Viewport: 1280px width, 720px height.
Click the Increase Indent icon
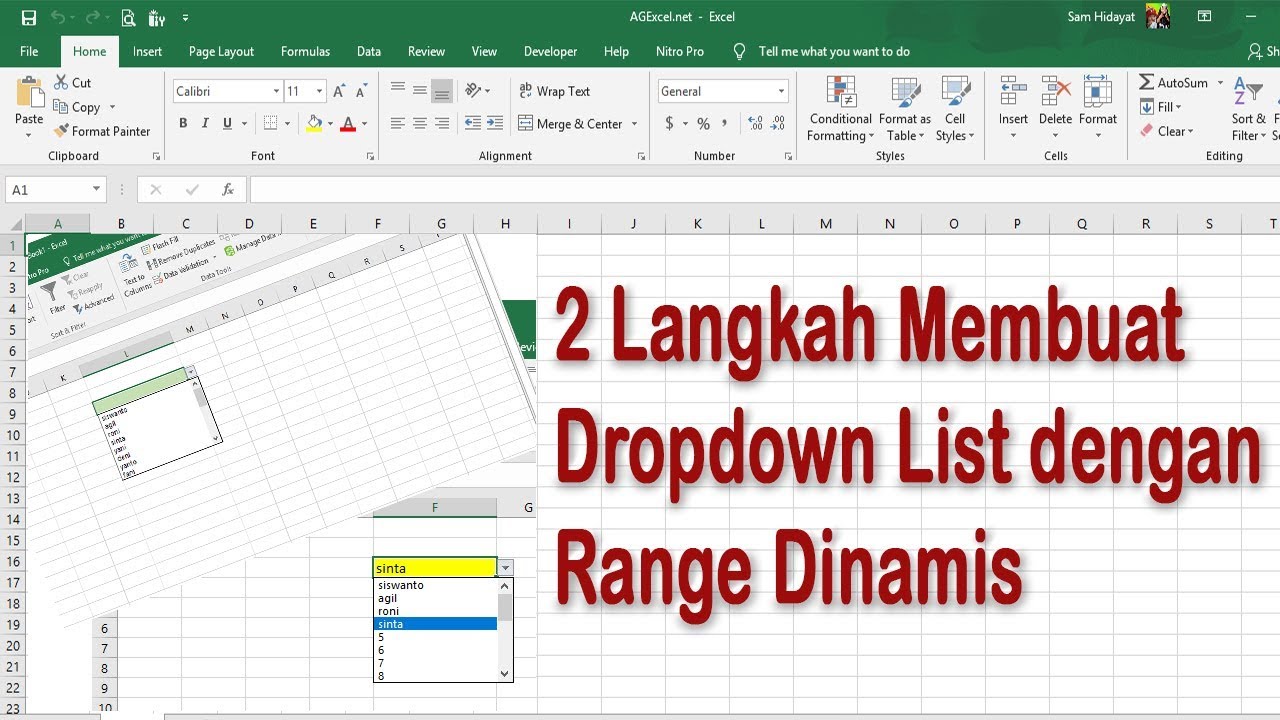click(497, 124)
